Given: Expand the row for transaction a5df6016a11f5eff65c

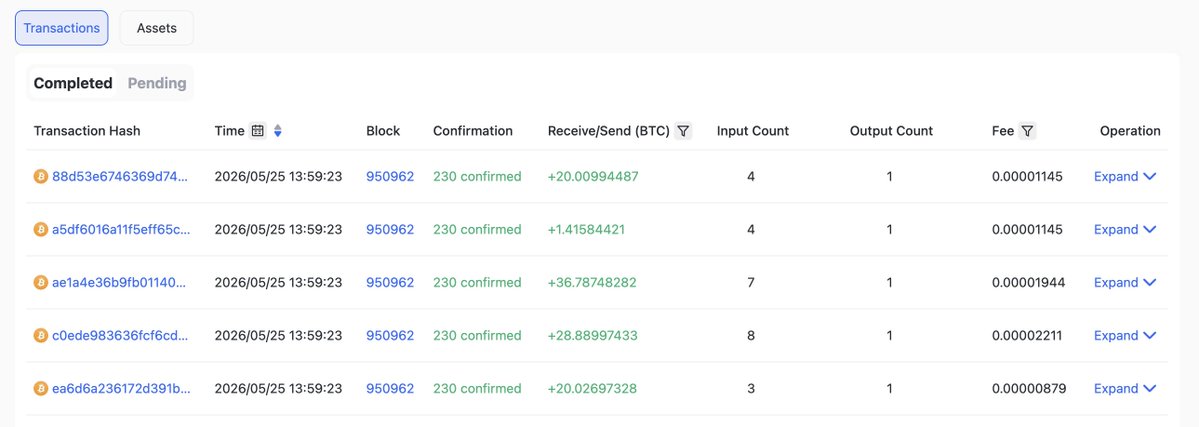Looking at the screenshot, I should (x=1125, y=230).
